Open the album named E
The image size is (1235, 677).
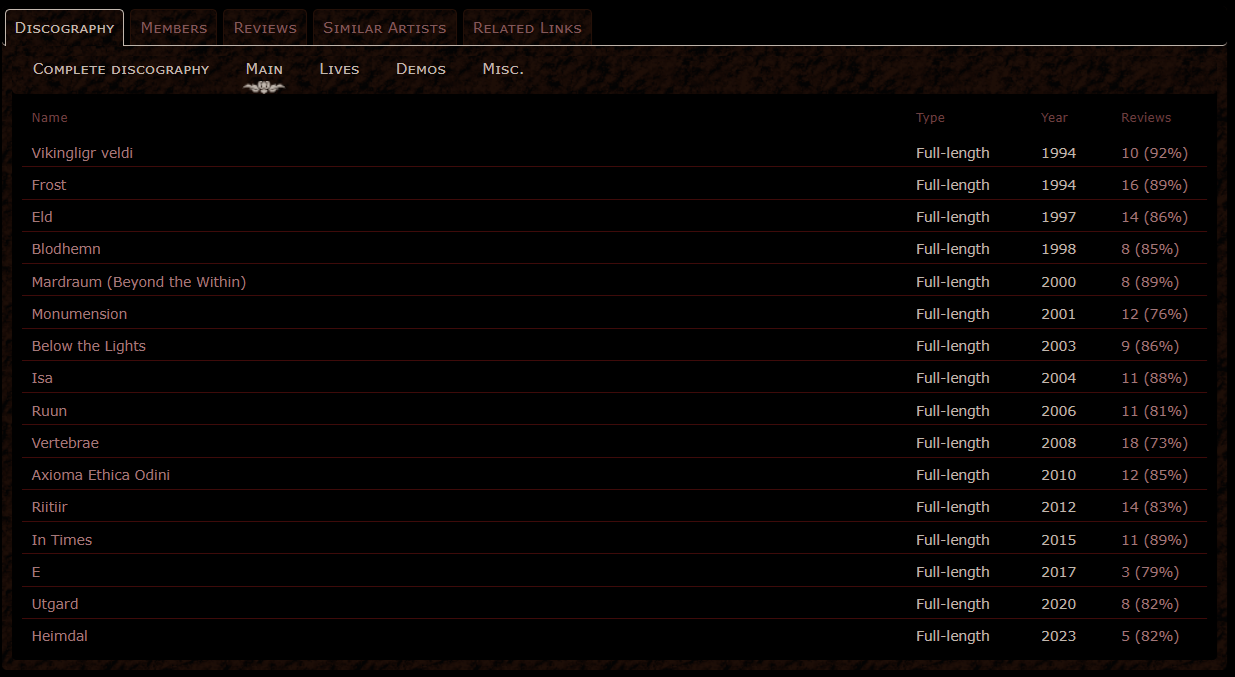pos(36,572)
